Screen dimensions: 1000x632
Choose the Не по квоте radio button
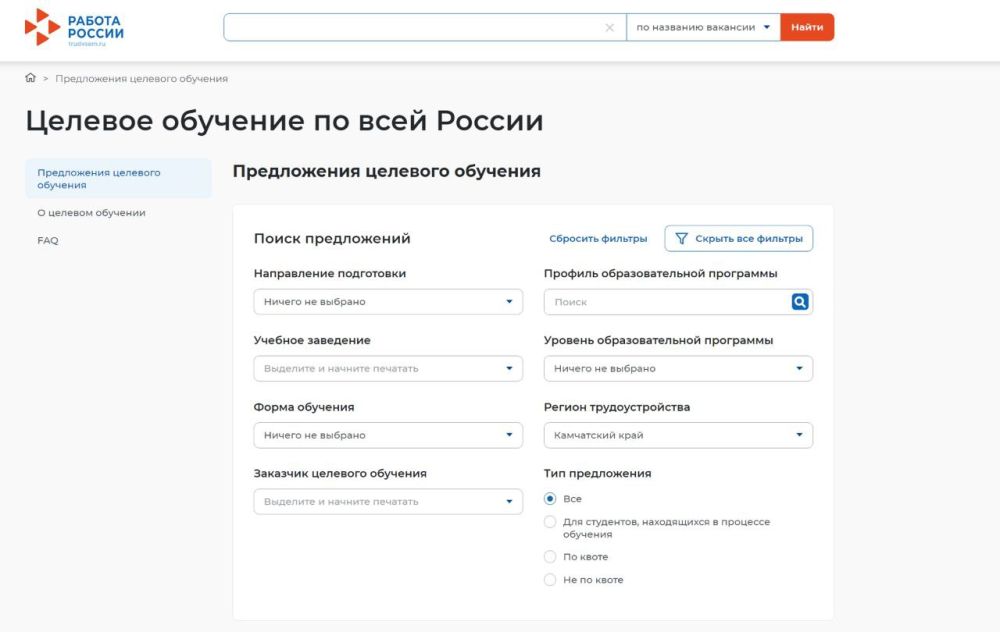pyautogui.click(x=550, y=580)
